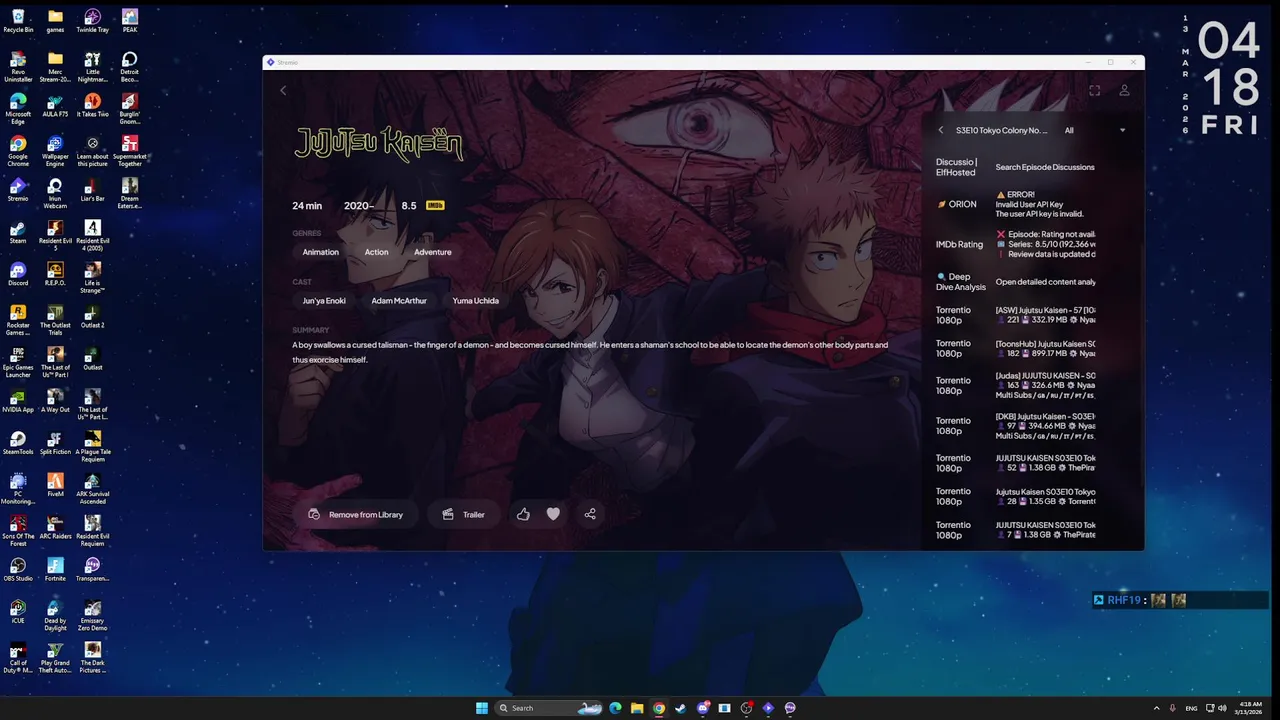Viewport: 1280px width, 720px height.
Task: Launch Dead by Daylight shortcut
Action: (x=55, y=615)
